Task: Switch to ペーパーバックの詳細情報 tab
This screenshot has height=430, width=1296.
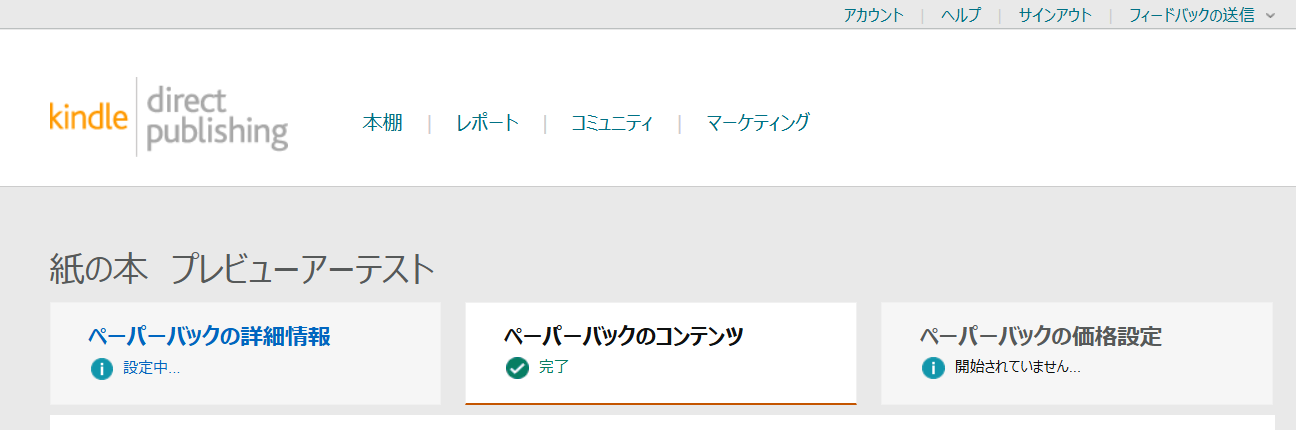Action: pyautogui.click(x=245, y=354)
